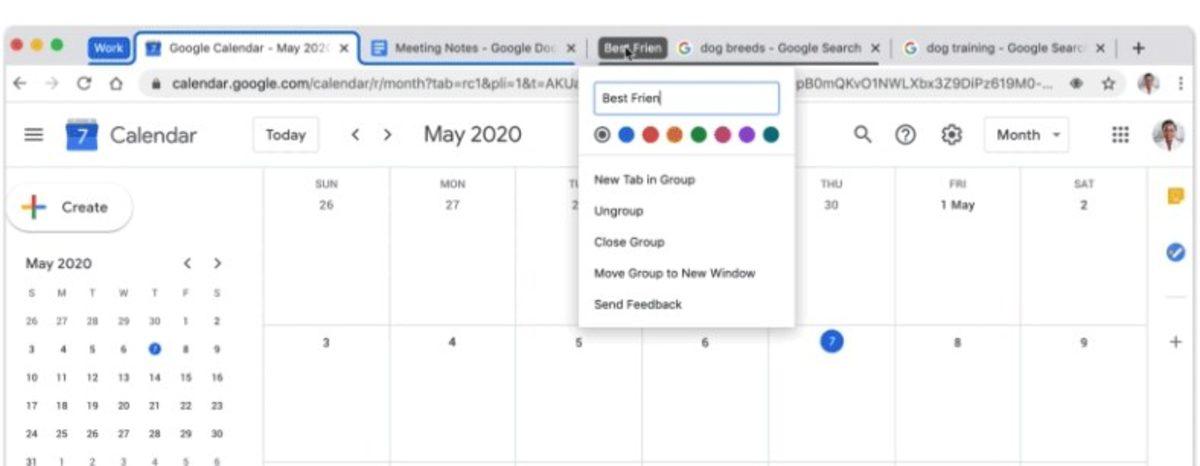The image size is (1200, 466).
Task: Open the Month view dropdown
Action: click(1027, 135)
